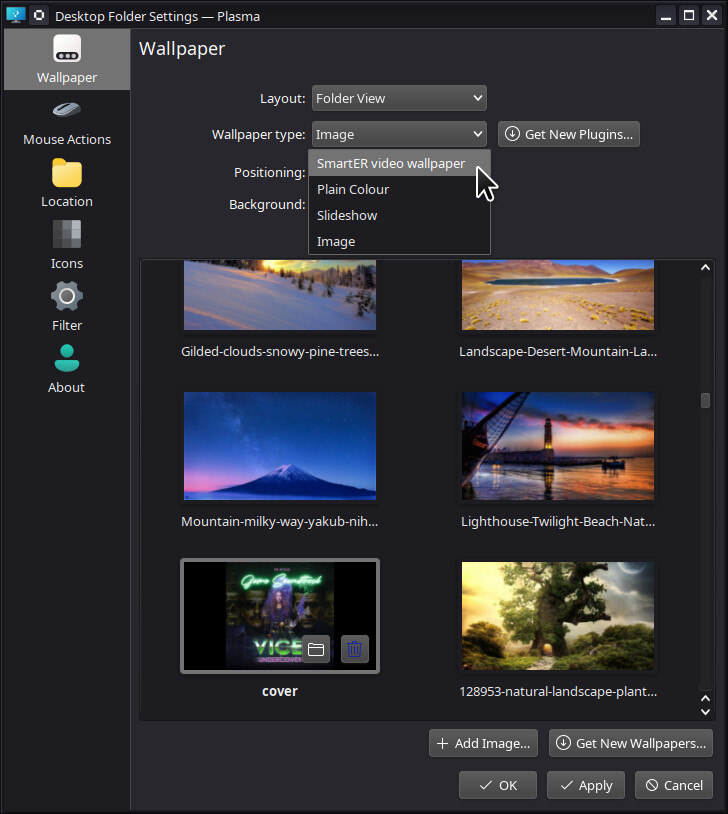Select Plain Colour from the list
Viewport: 728px width, 814px height.
353,189
